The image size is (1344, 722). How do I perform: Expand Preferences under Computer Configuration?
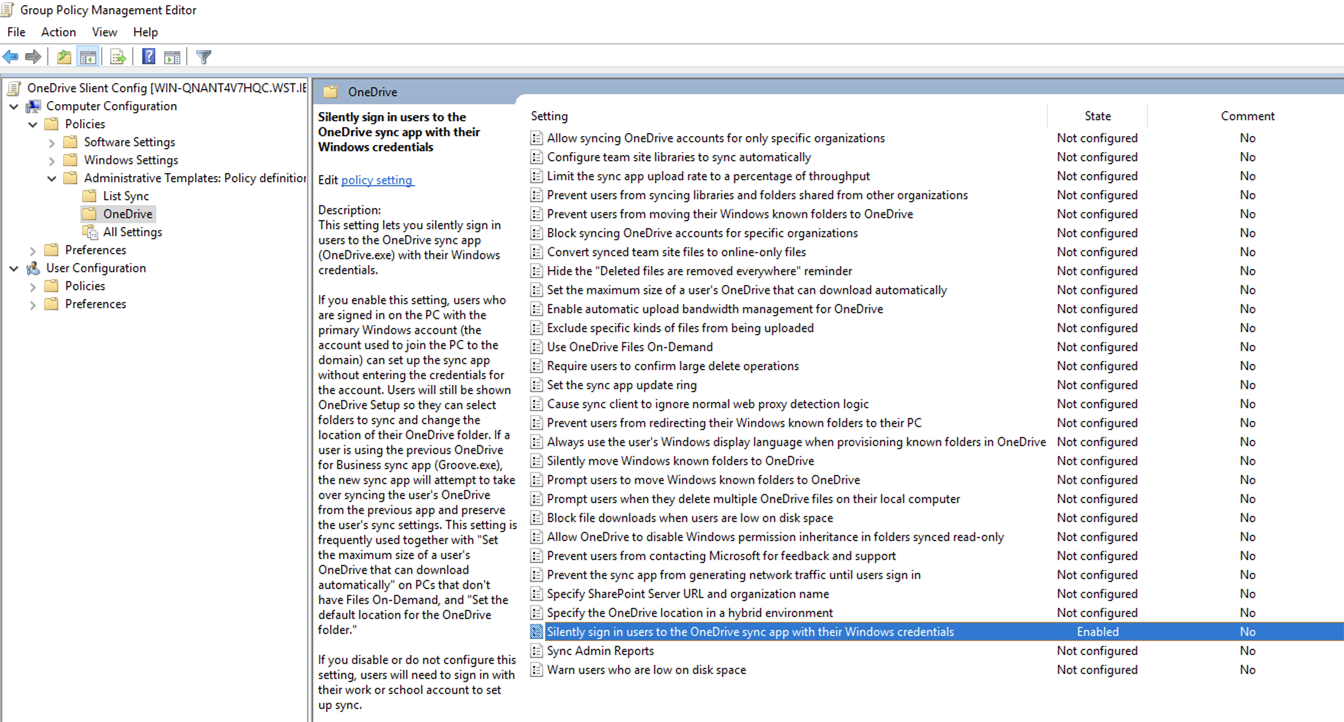coord(32,250)
